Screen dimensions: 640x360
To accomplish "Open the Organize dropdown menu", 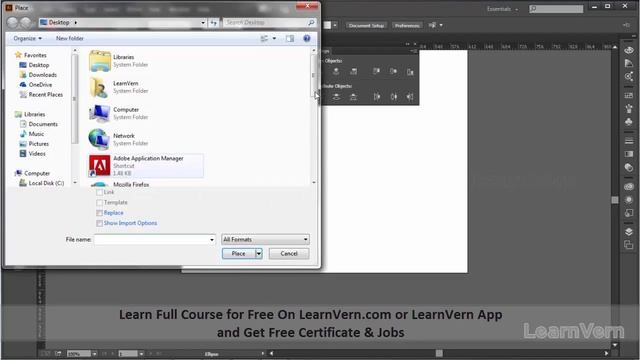I will (27, 38).
